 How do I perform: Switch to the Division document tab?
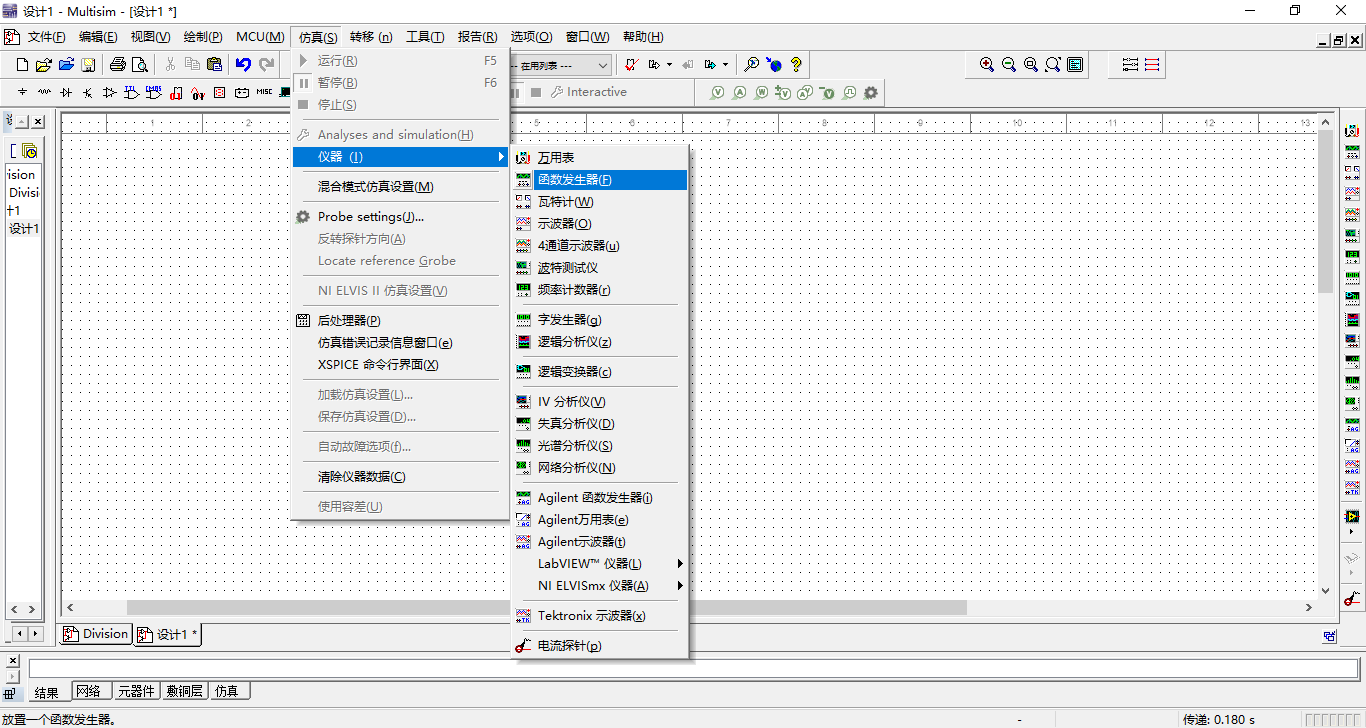coord(96,634)
